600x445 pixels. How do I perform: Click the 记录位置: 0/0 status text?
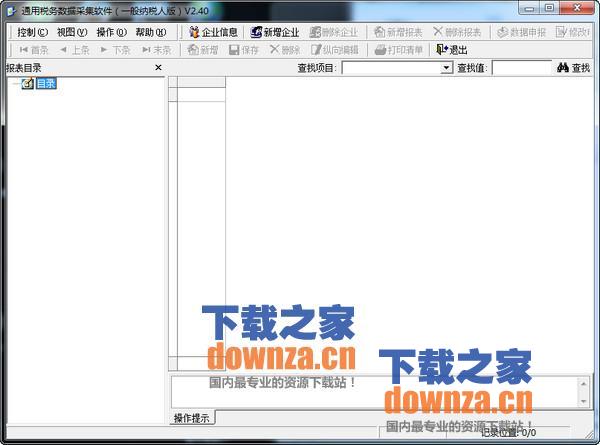(x=509, y=433)
